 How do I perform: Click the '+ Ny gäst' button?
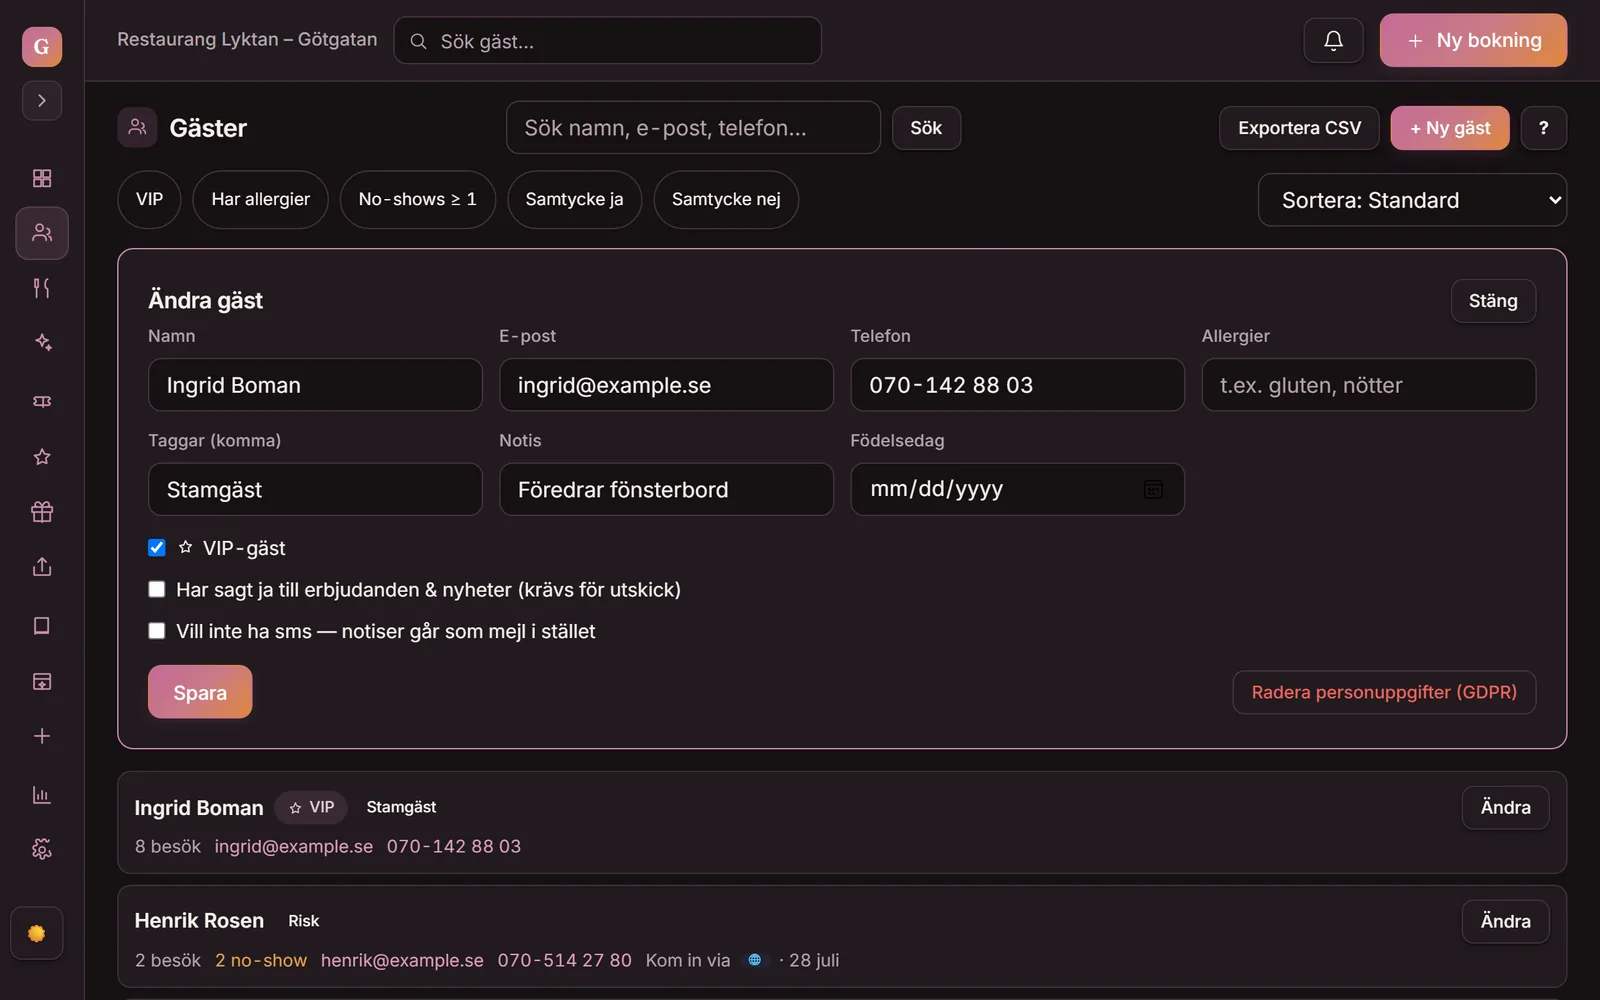[x=1450, y=128]
